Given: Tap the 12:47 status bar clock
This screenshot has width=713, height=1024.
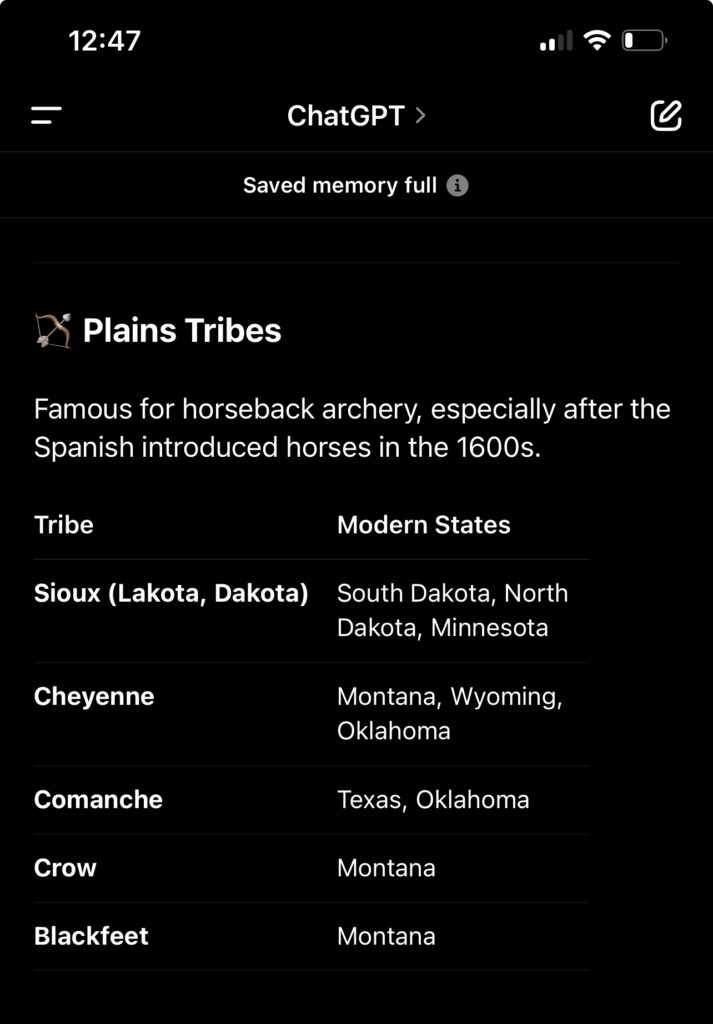Looking at the screenshot, I should (105, 41).
